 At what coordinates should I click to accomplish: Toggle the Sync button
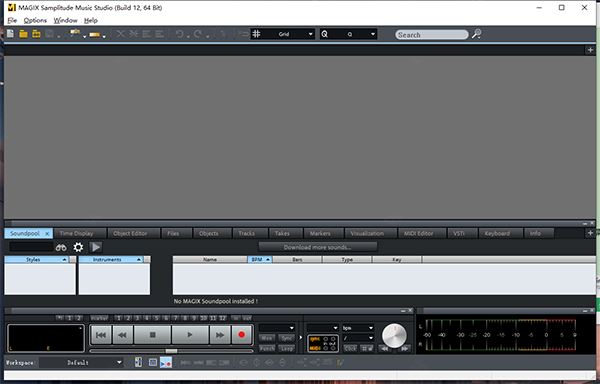[286, 338]
